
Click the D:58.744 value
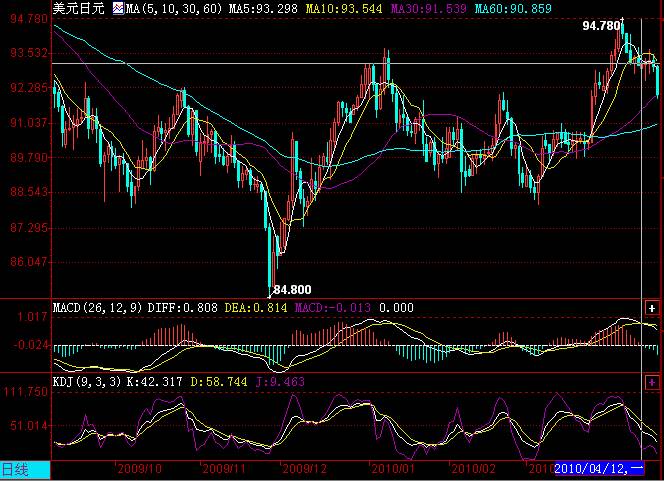pos(219,381)
